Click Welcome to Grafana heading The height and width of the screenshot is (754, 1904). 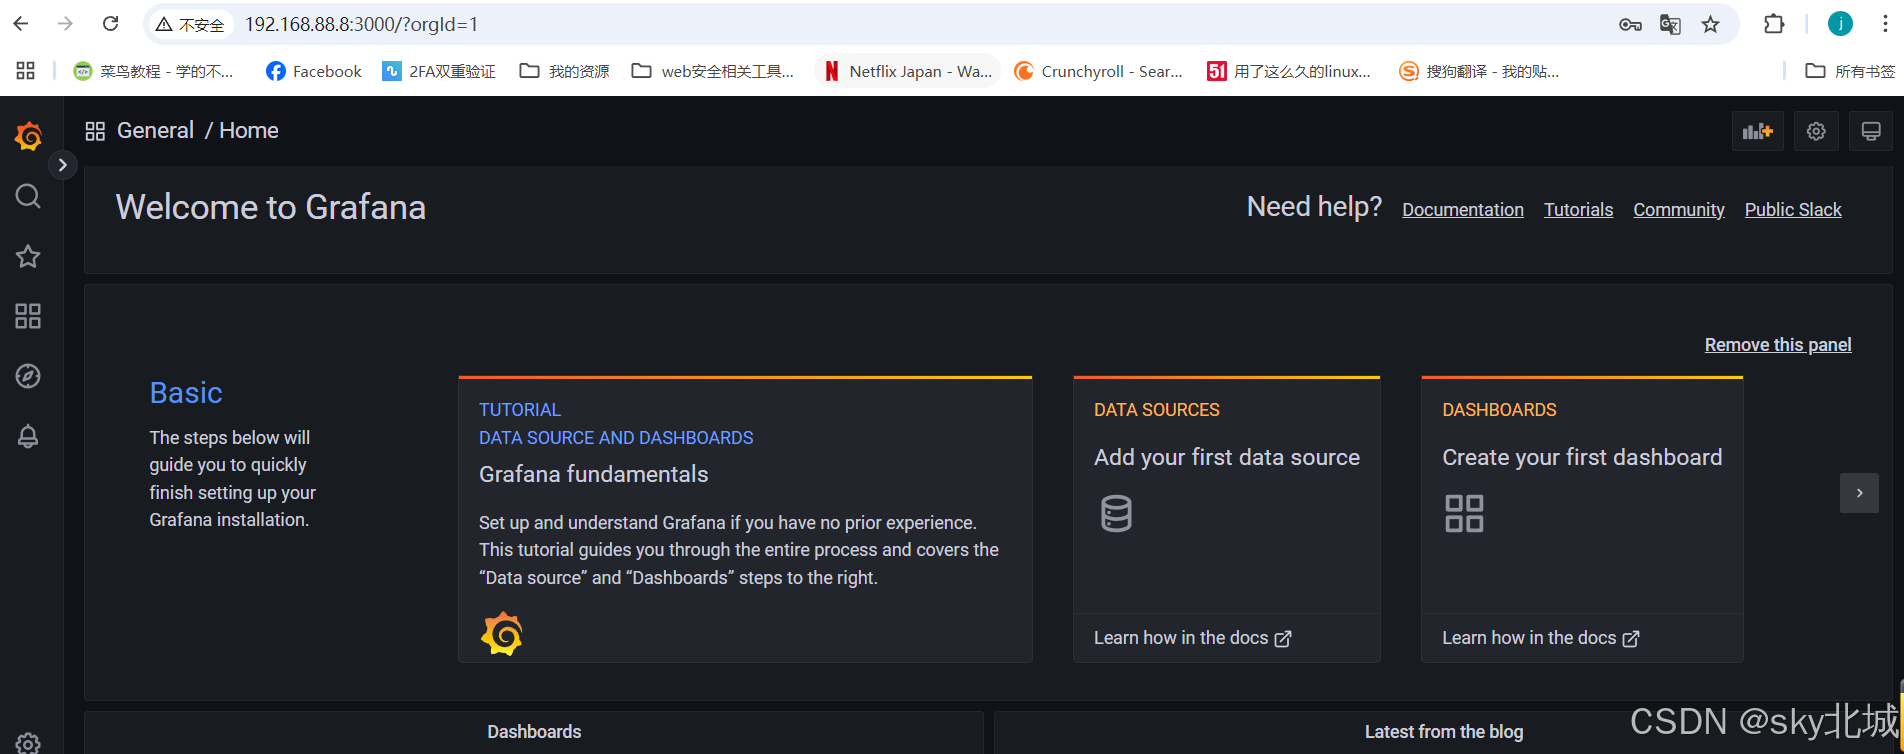point(271,207)
